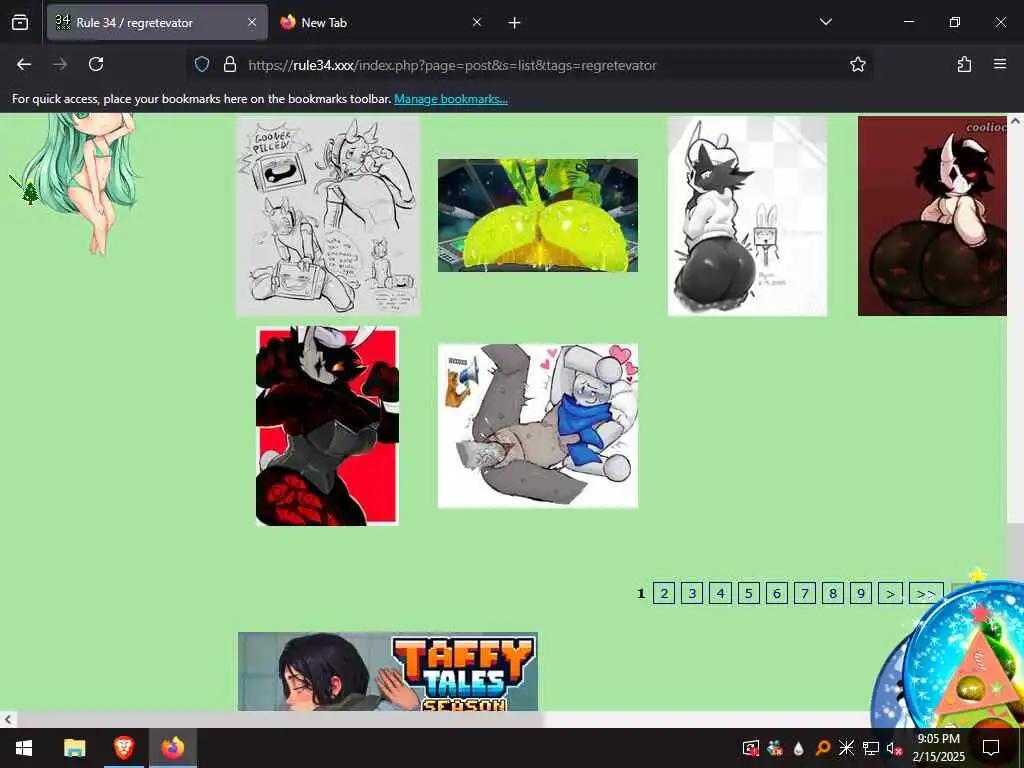Go to results page 9
This screenshot has width=1024, height=768.
[x=861, y=593]
